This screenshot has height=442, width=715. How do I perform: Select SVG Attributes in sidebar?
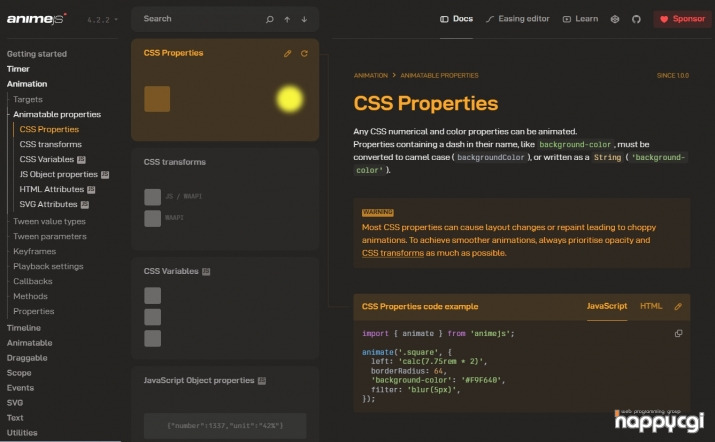pos(48,204)
